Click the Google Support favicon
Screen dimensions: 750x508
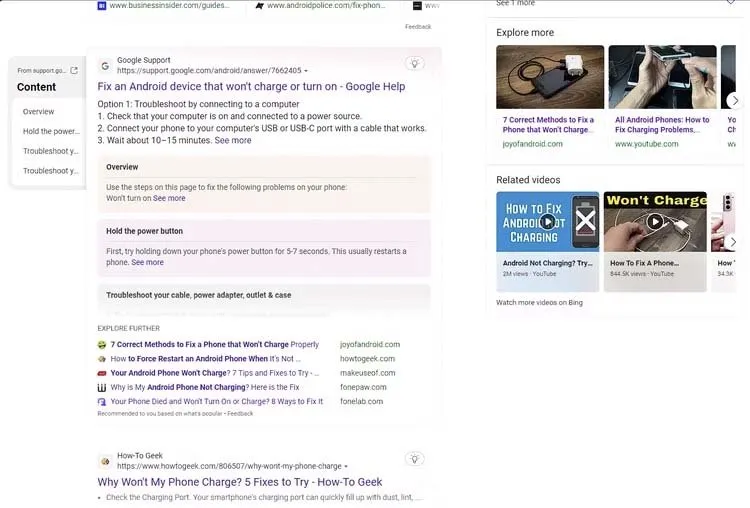coord(104,65)
